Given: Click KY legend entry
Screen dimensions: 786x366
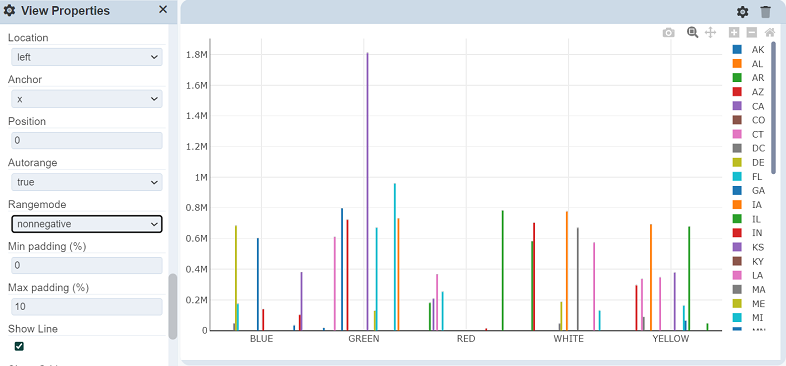Looking at the screenshot, I should click(748, 261).
